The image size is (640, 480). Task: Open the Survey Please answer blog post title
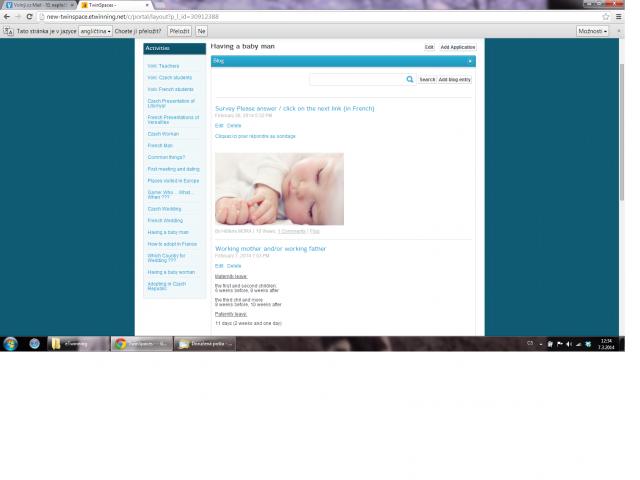295,109
